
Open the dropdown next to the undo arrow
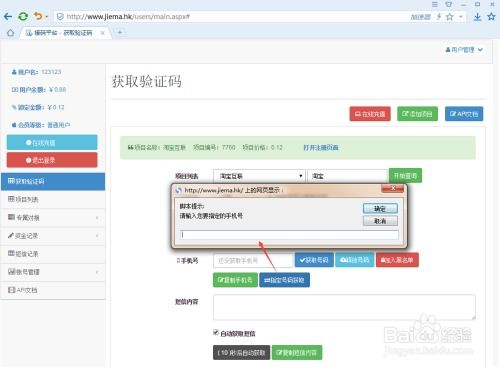[x=47, y=17]
